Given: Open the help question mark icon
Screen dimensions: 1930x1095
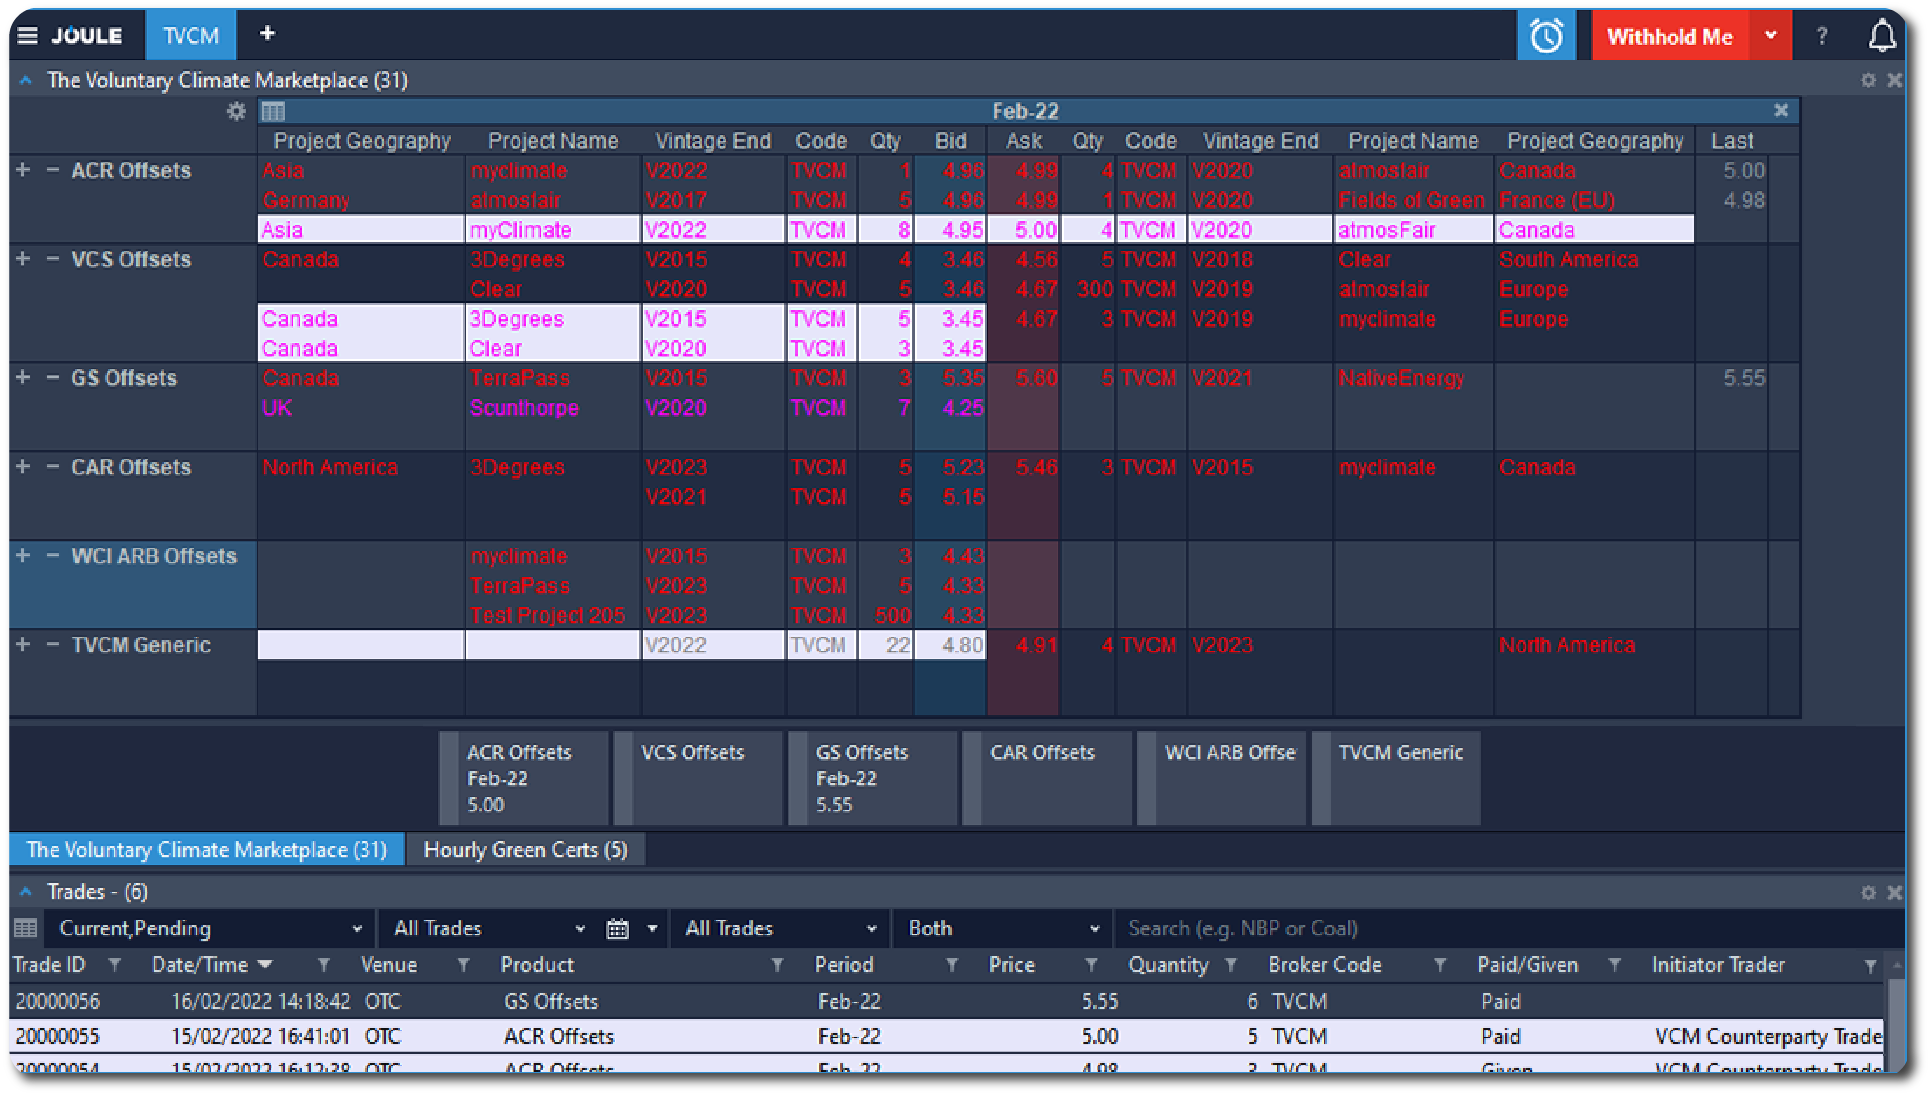Looking at the screenshot, I should pyautogui.click(x=1822, y=36).
